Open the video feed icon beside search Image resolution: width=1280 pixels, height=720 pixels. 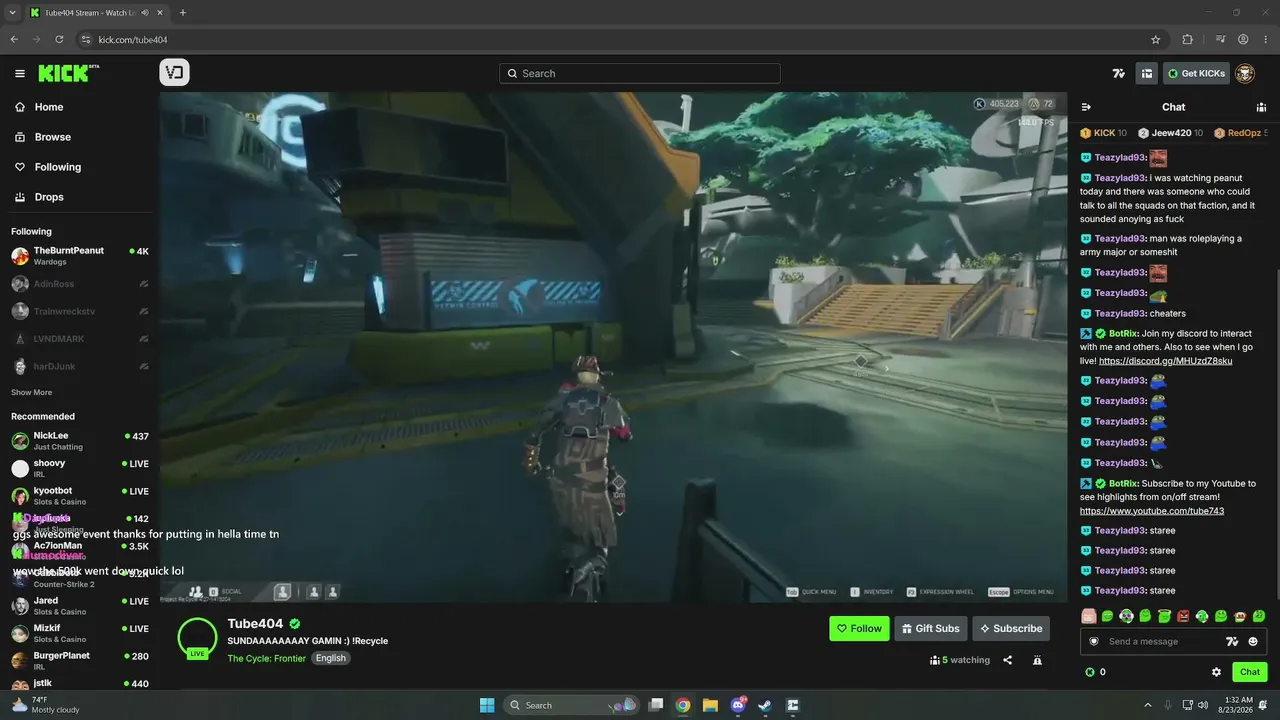coord(174,73)
